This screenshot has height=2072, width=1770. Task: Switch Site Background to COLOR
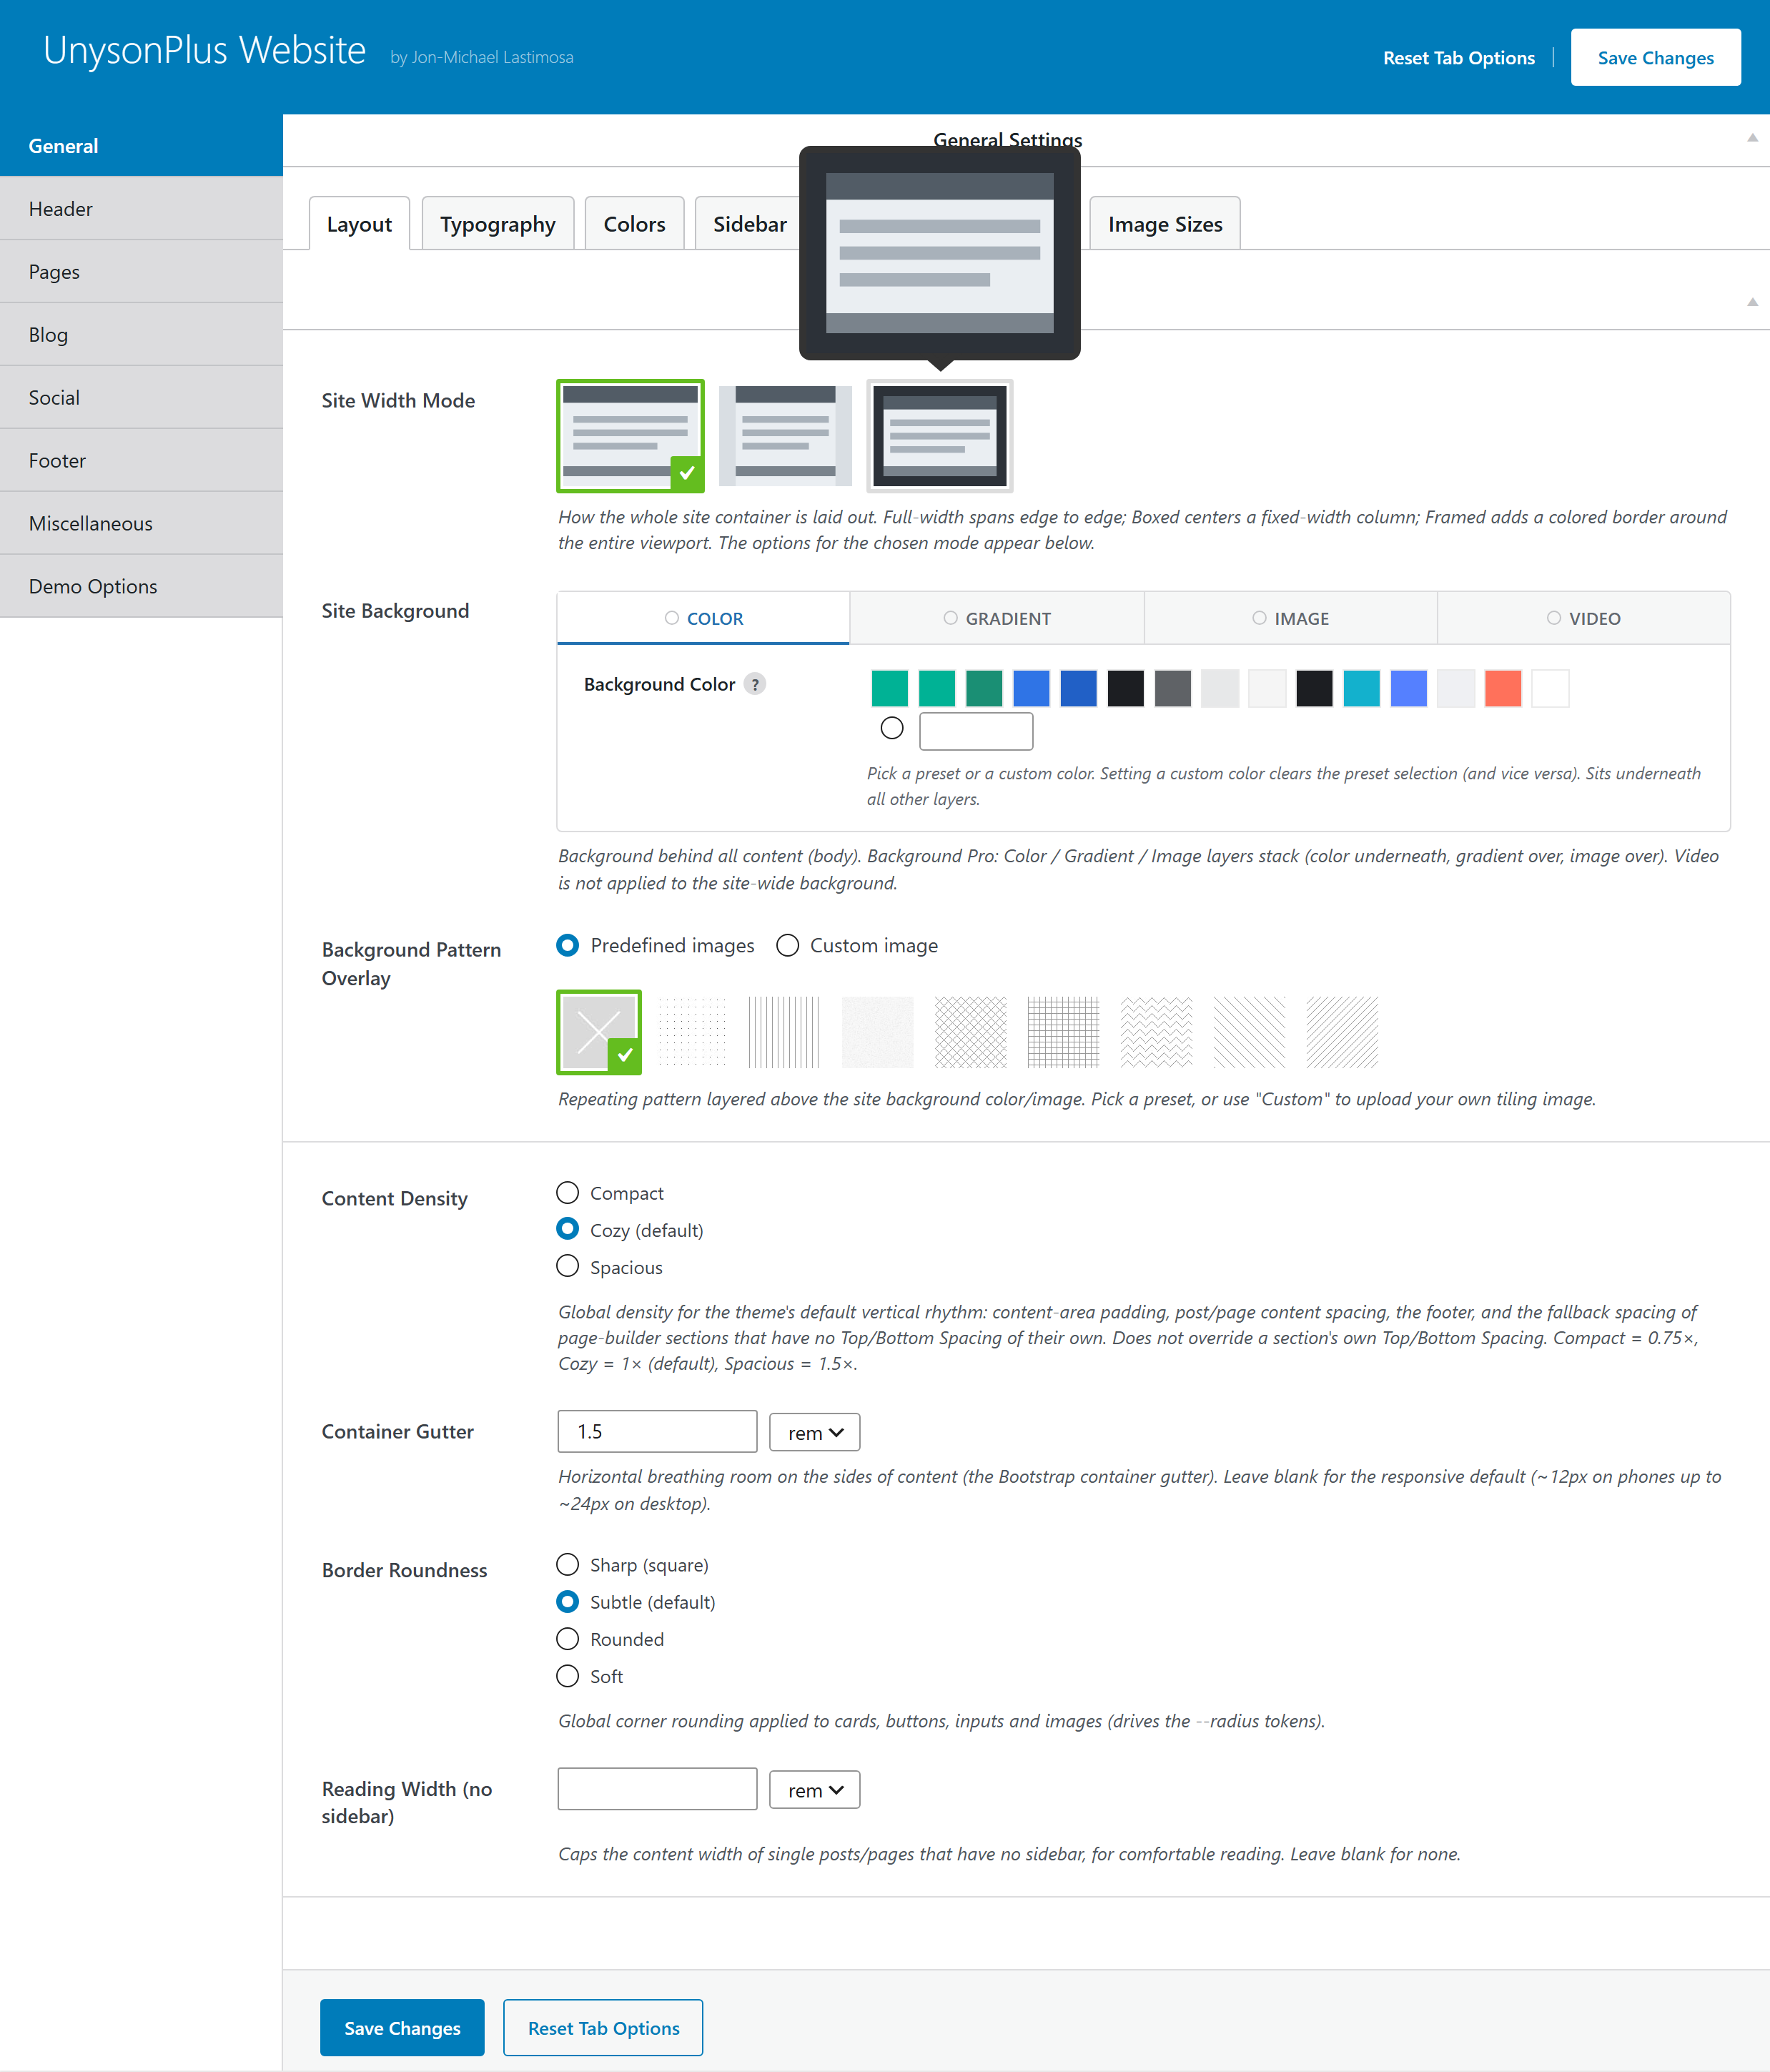point(704,618)
